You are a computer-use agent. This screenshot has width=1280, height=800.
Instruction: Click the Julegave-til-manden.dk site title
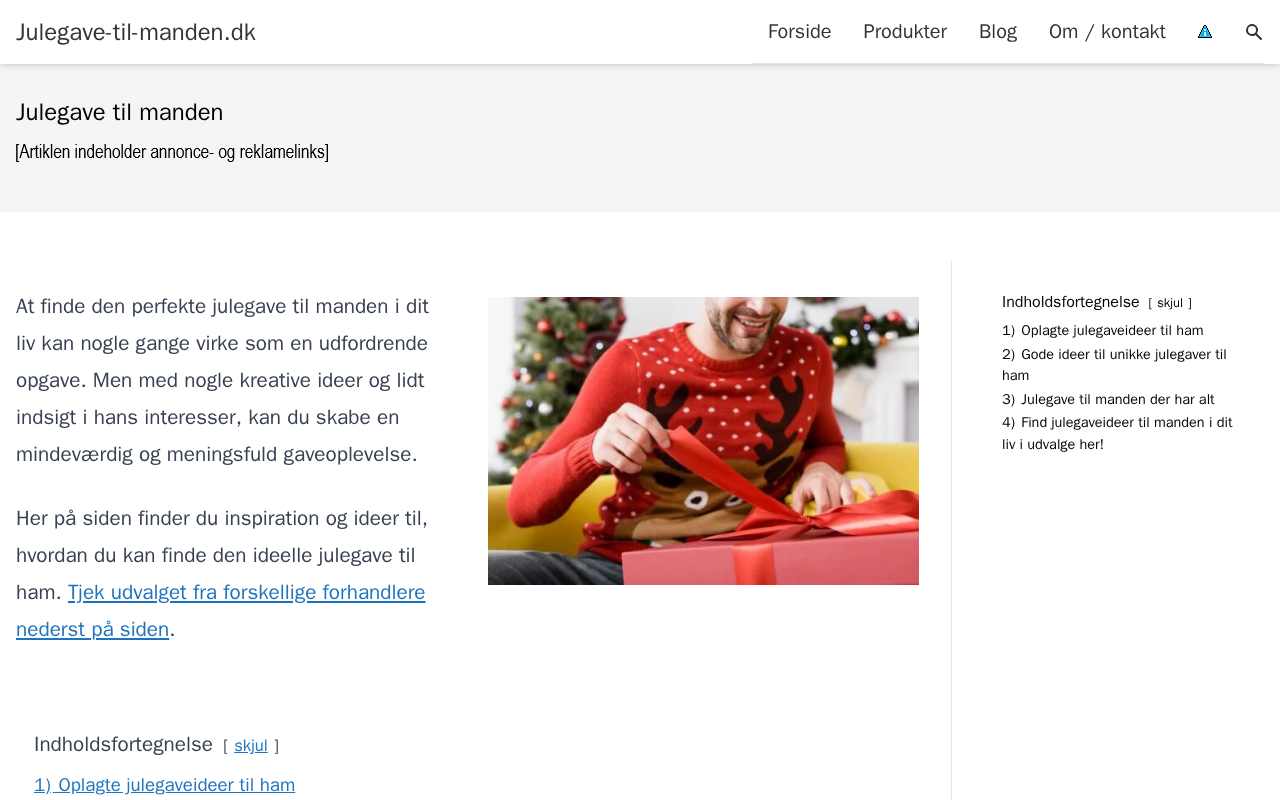click(136, 32)
